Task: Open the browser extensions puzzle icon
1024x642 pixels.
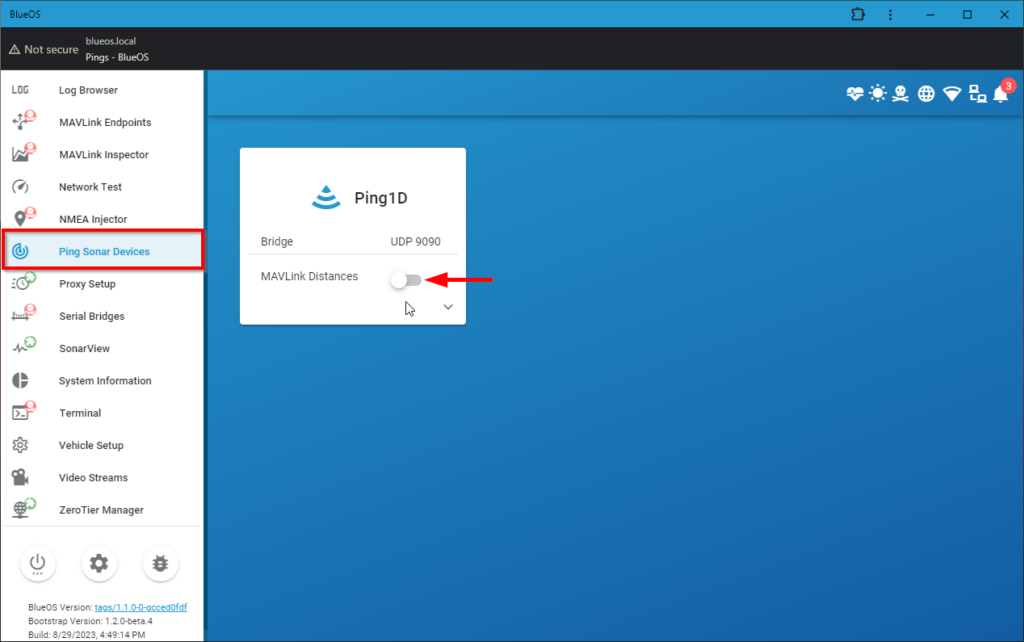Action: pos(857,14)
